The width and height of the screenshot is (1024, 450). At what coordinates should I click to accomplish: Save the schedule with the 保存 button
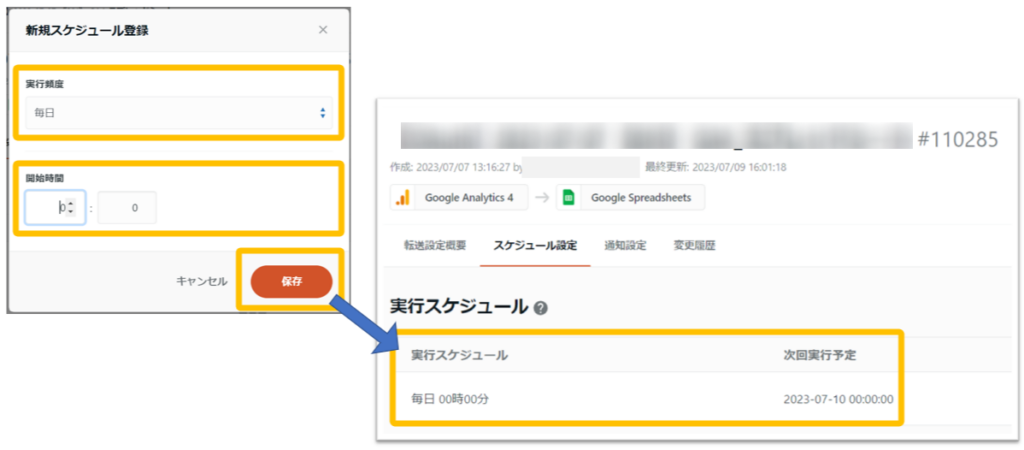(291, 282)
